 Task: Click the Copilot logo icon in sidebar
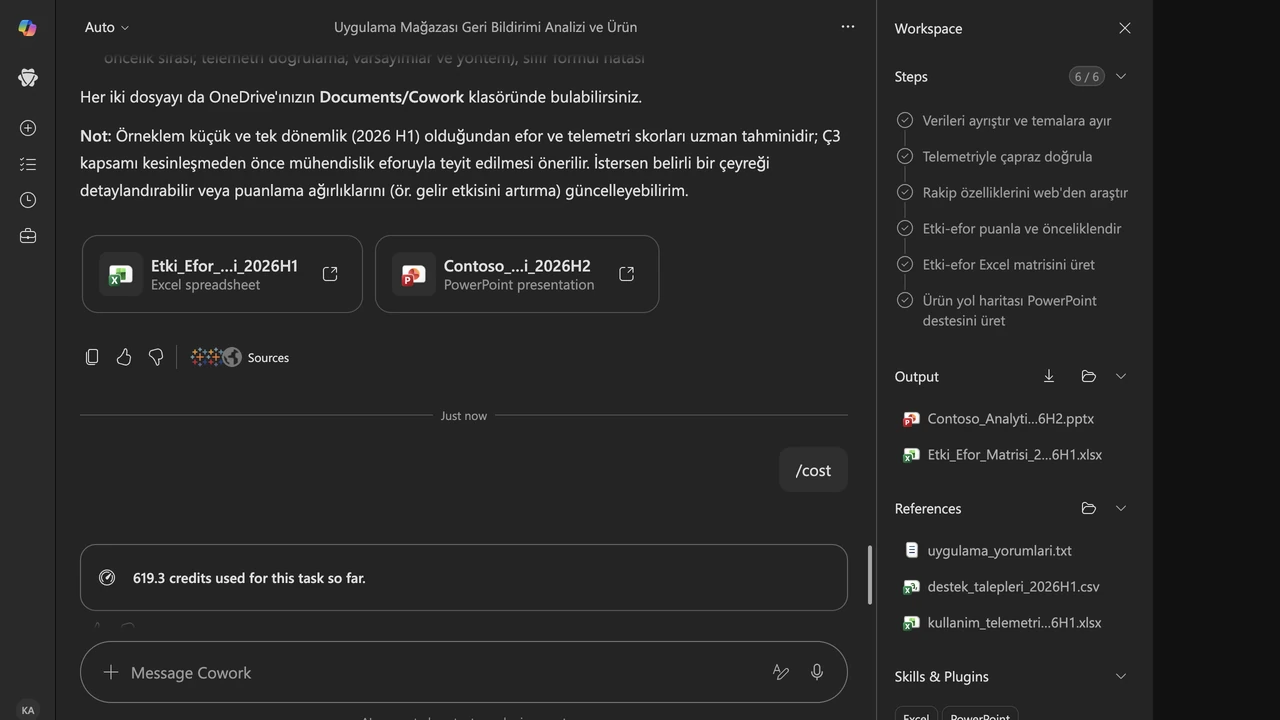point(28,28)
